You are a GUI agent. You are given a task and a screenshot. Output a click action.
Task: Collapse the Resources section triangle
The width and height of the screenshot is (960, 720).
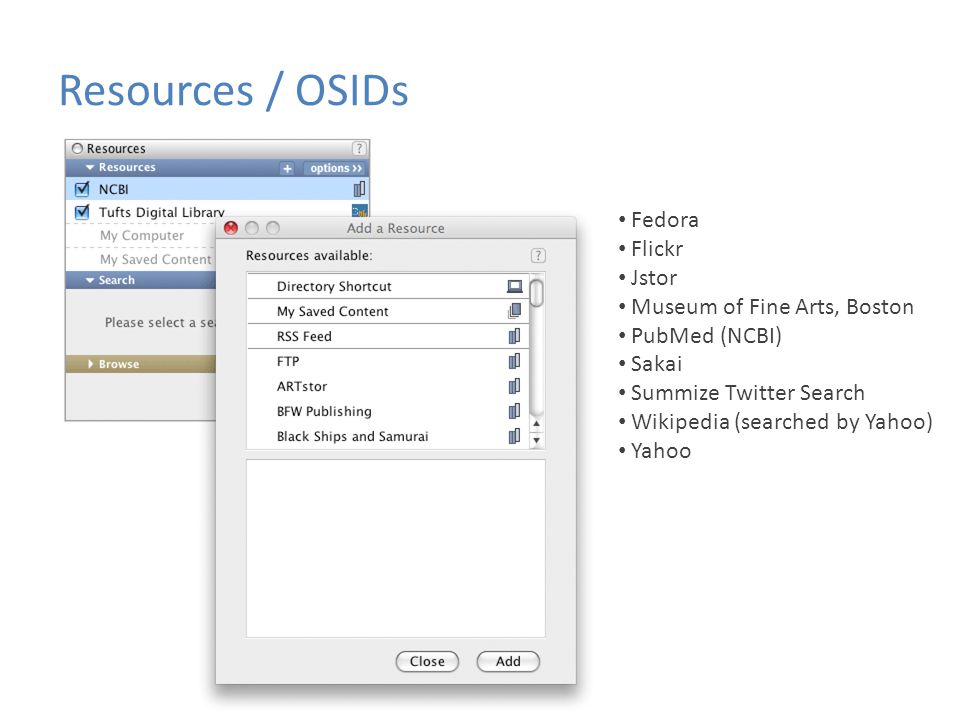90,167
